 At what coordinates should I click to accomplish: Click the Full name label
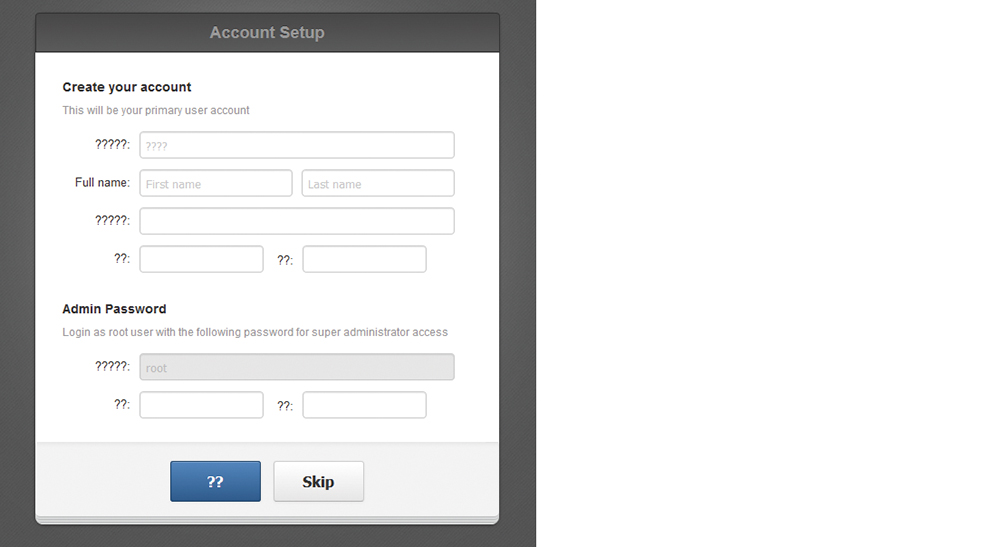coord(102,182)
